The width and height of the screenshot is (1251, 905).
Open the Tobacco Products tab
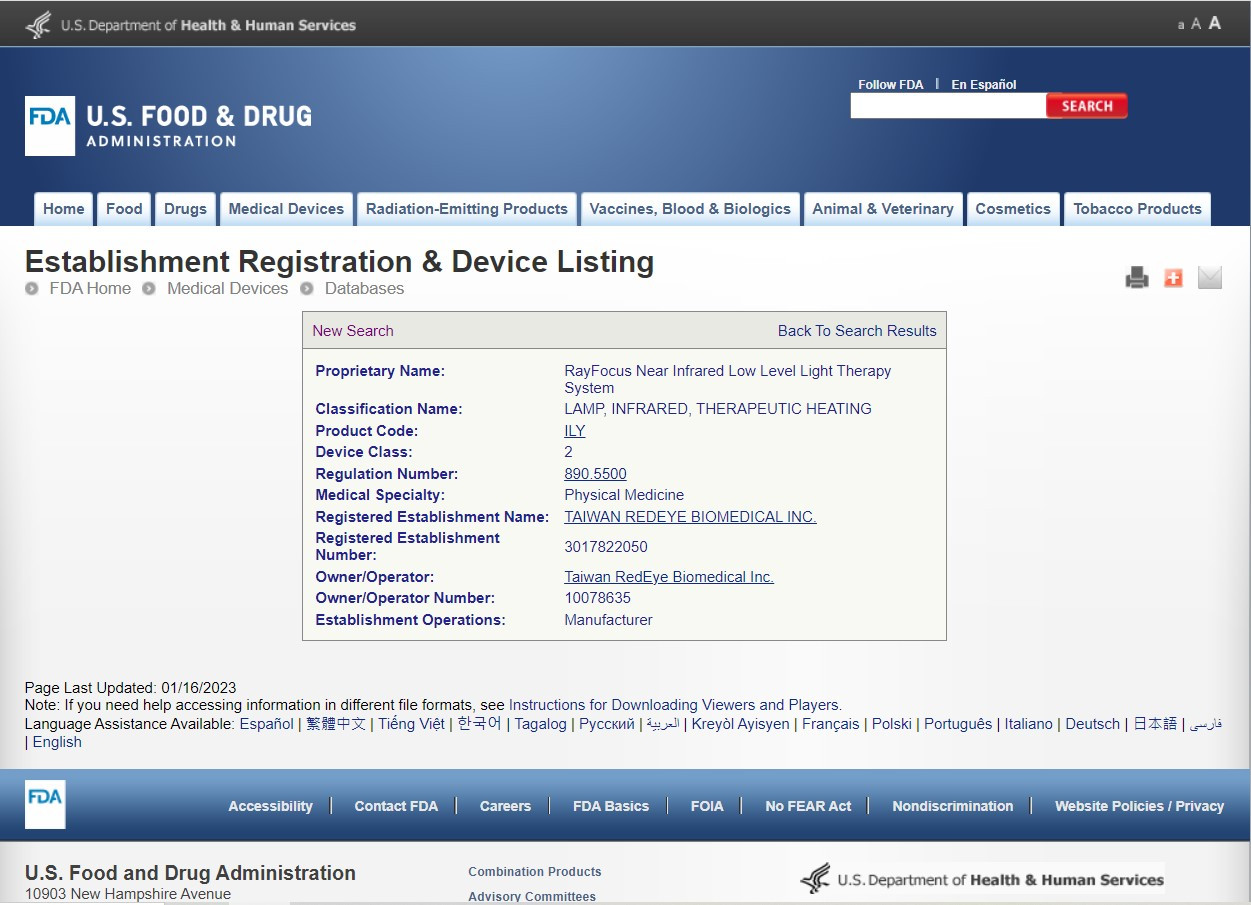(1137, 209)
